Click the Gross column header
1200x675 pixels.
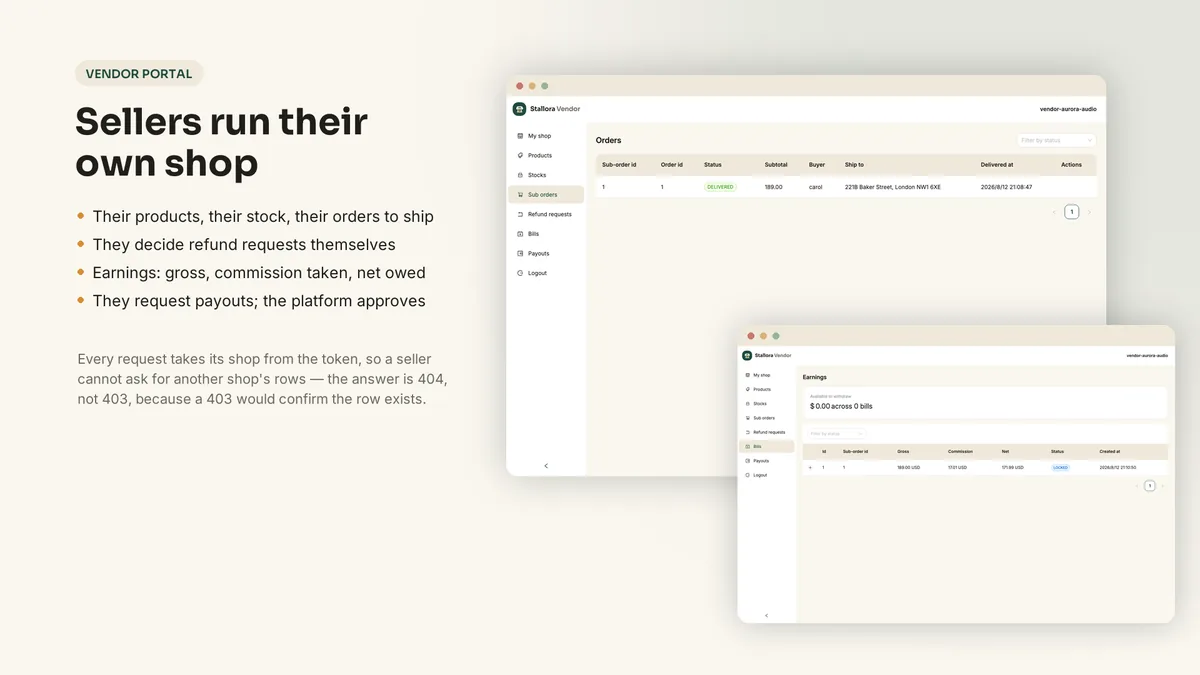click(x=903, y=451)
